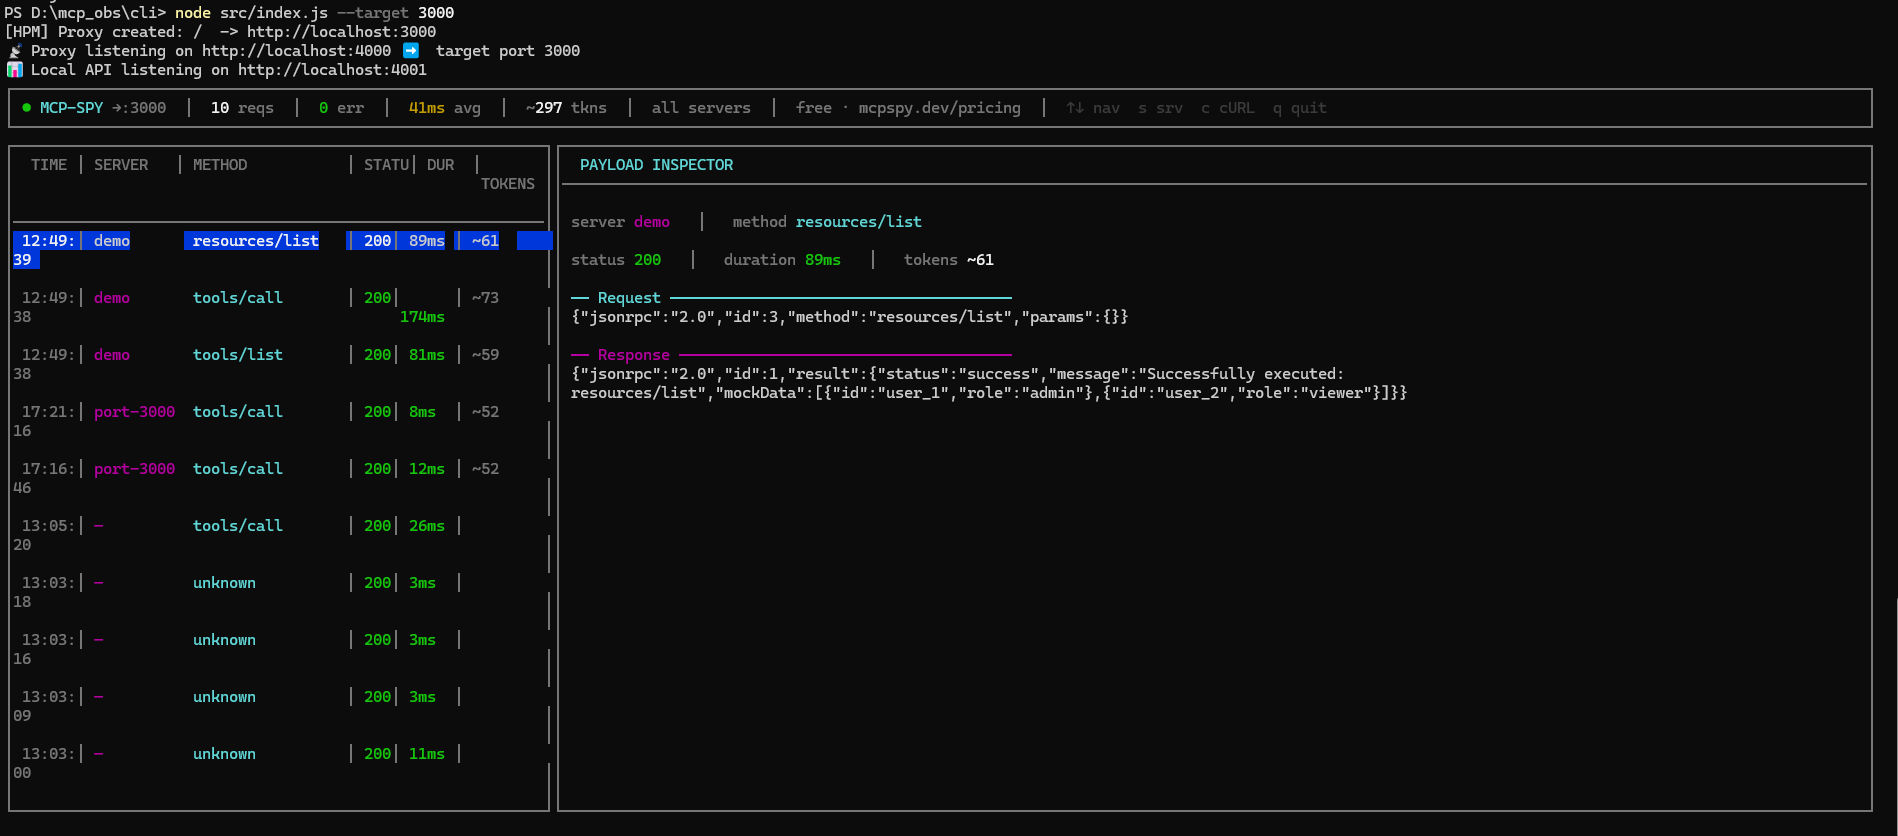Click the TOKENS column header
This screenshot has width=1898, height=836.
pos(508,184)
